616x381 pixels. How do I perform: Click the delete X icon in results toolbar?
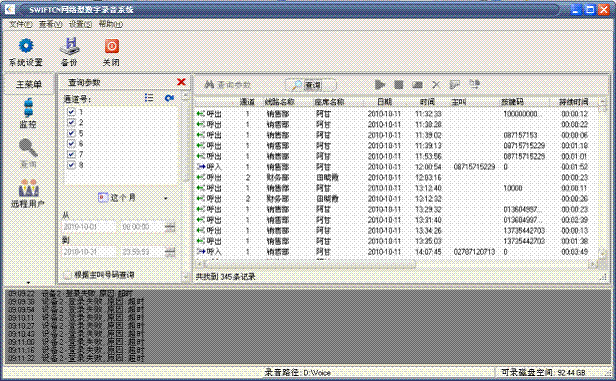(x=436, y=84)
